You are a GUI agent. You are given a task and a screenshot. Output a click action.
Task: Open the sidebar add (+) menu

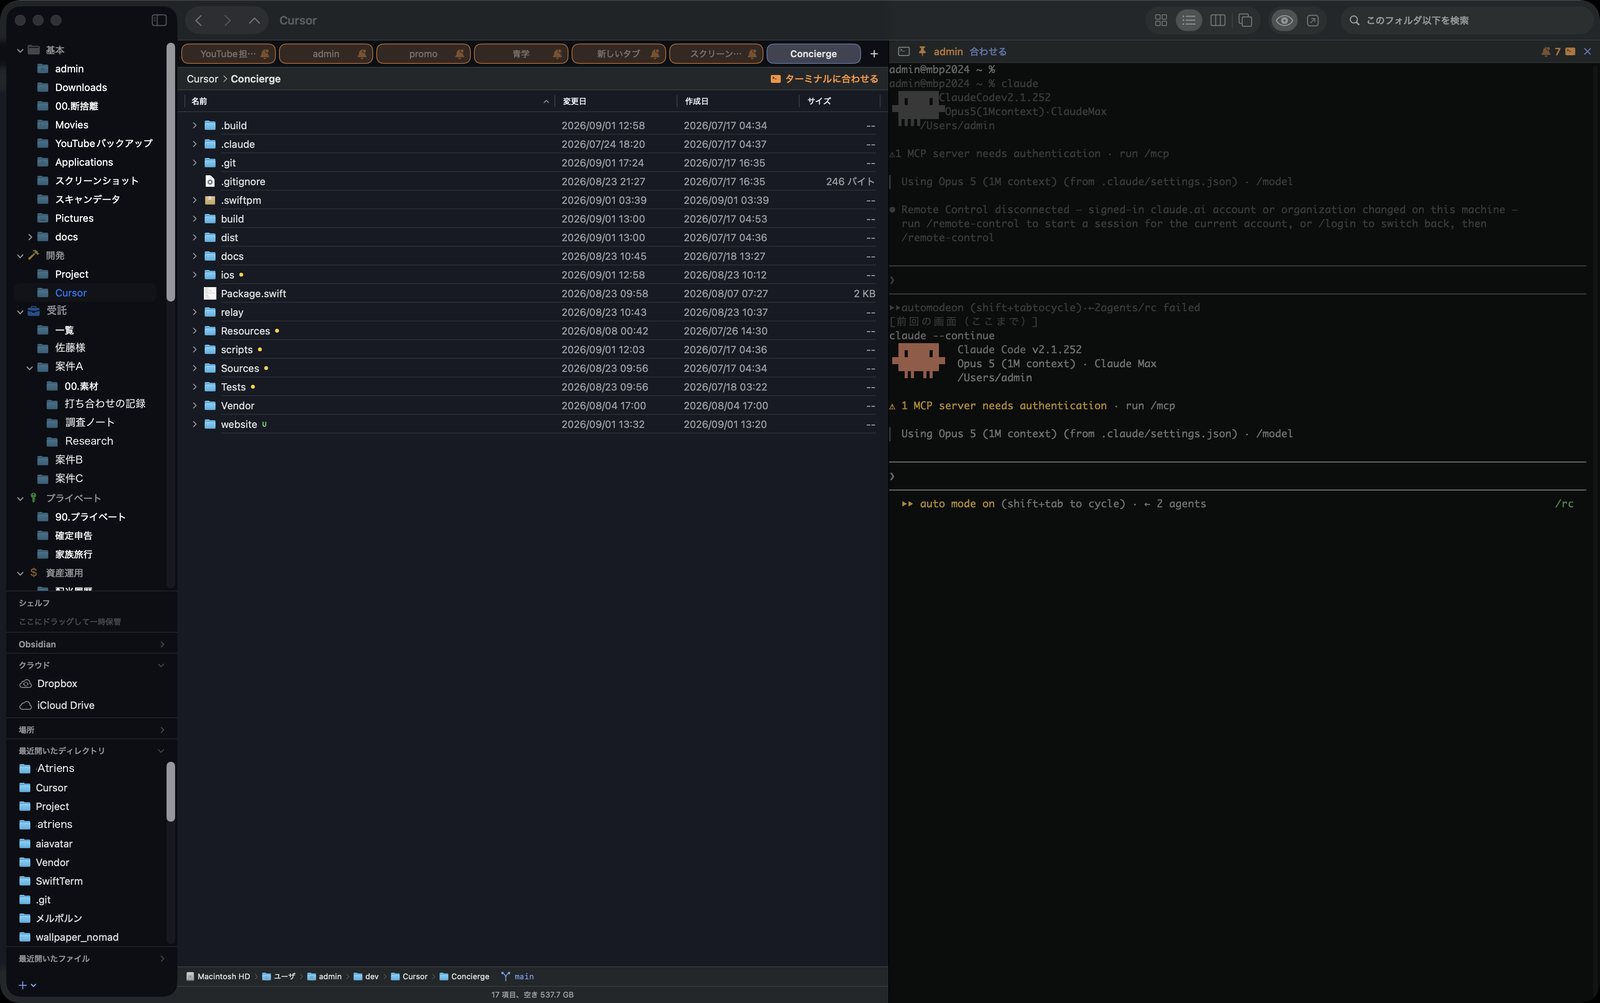(x=27, y=985)
